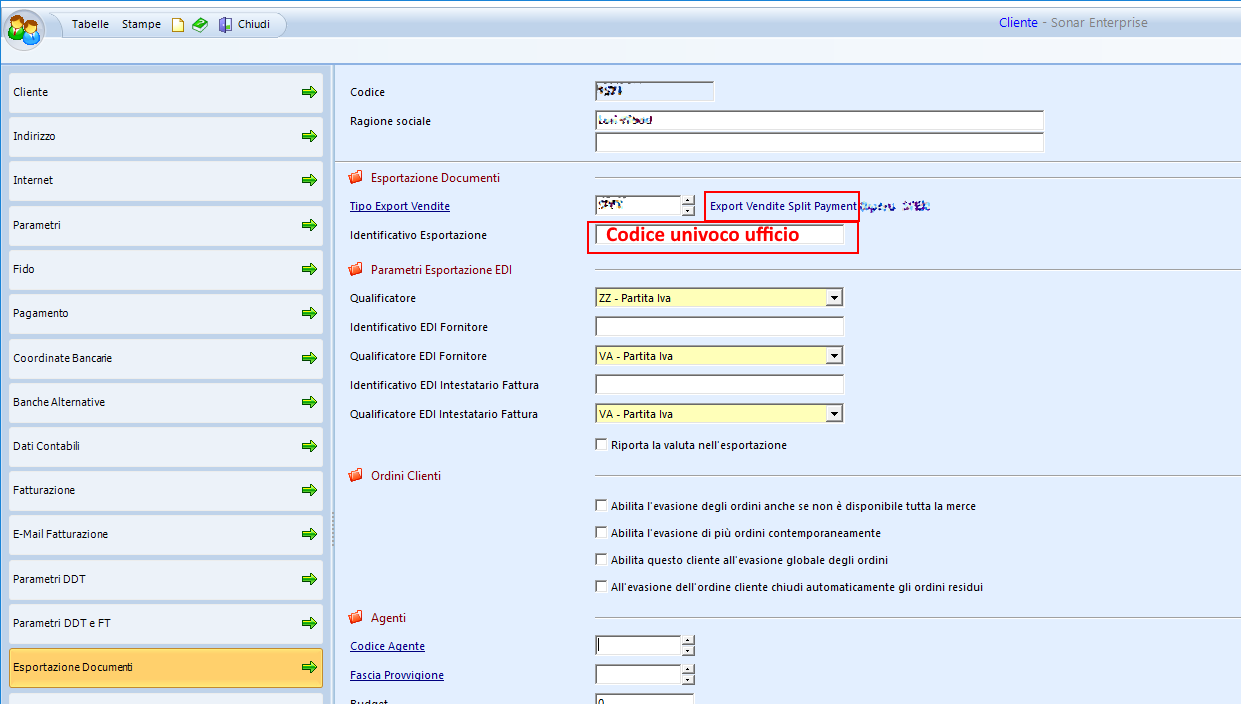Screen dimensions: 1241x704
Task: Click green arrow next to Indirizzo
Action: pyautogui.click(x=309, y=136)
